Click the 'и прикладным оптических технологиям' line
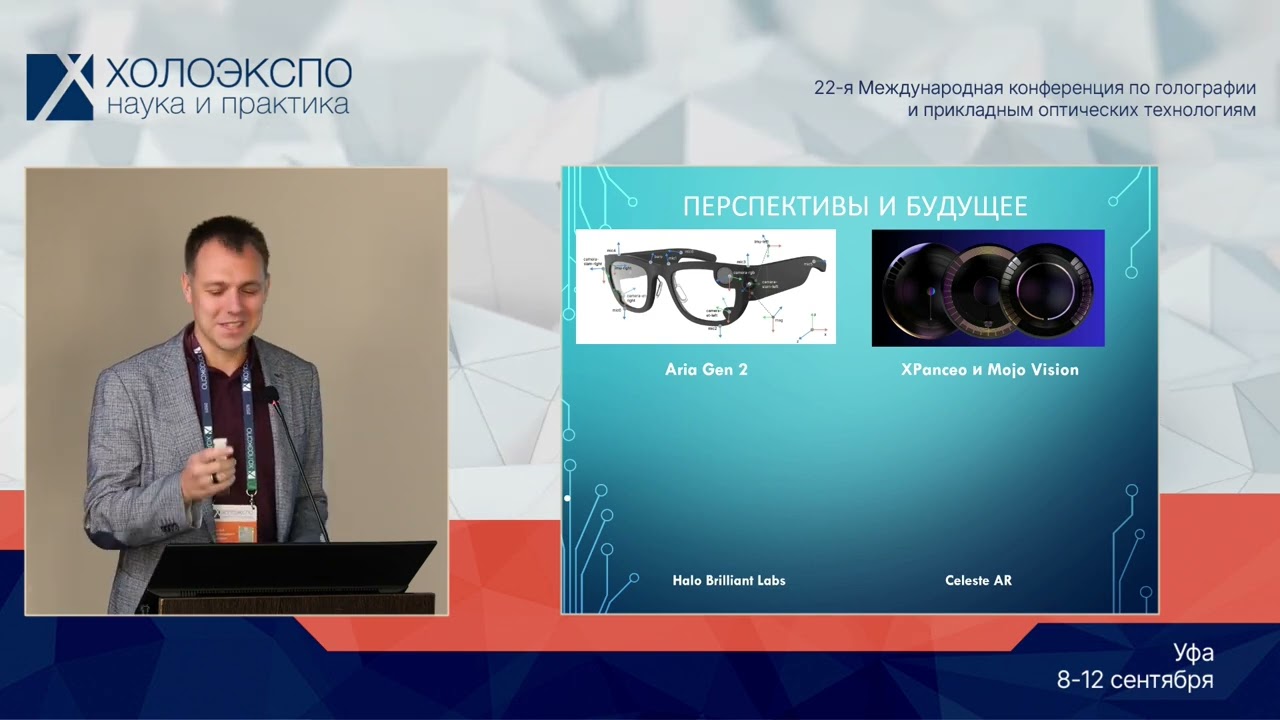Viewport: 1280px width, 720px height. [1081, 110]
